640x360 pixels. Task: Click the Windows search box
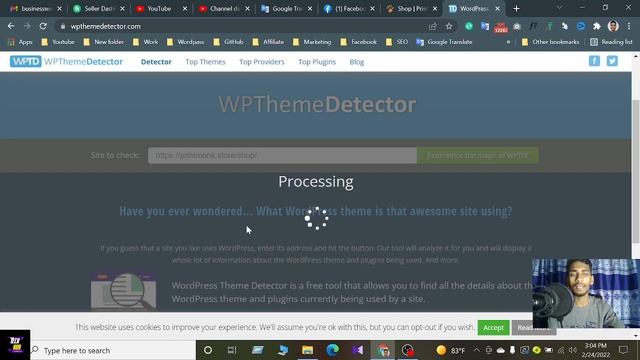point(113,350)
